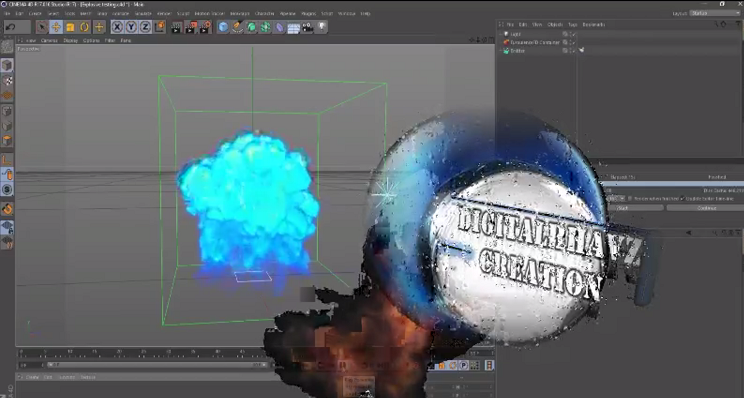Click the Undo arrow icon
744x398 pixels.
10,27
